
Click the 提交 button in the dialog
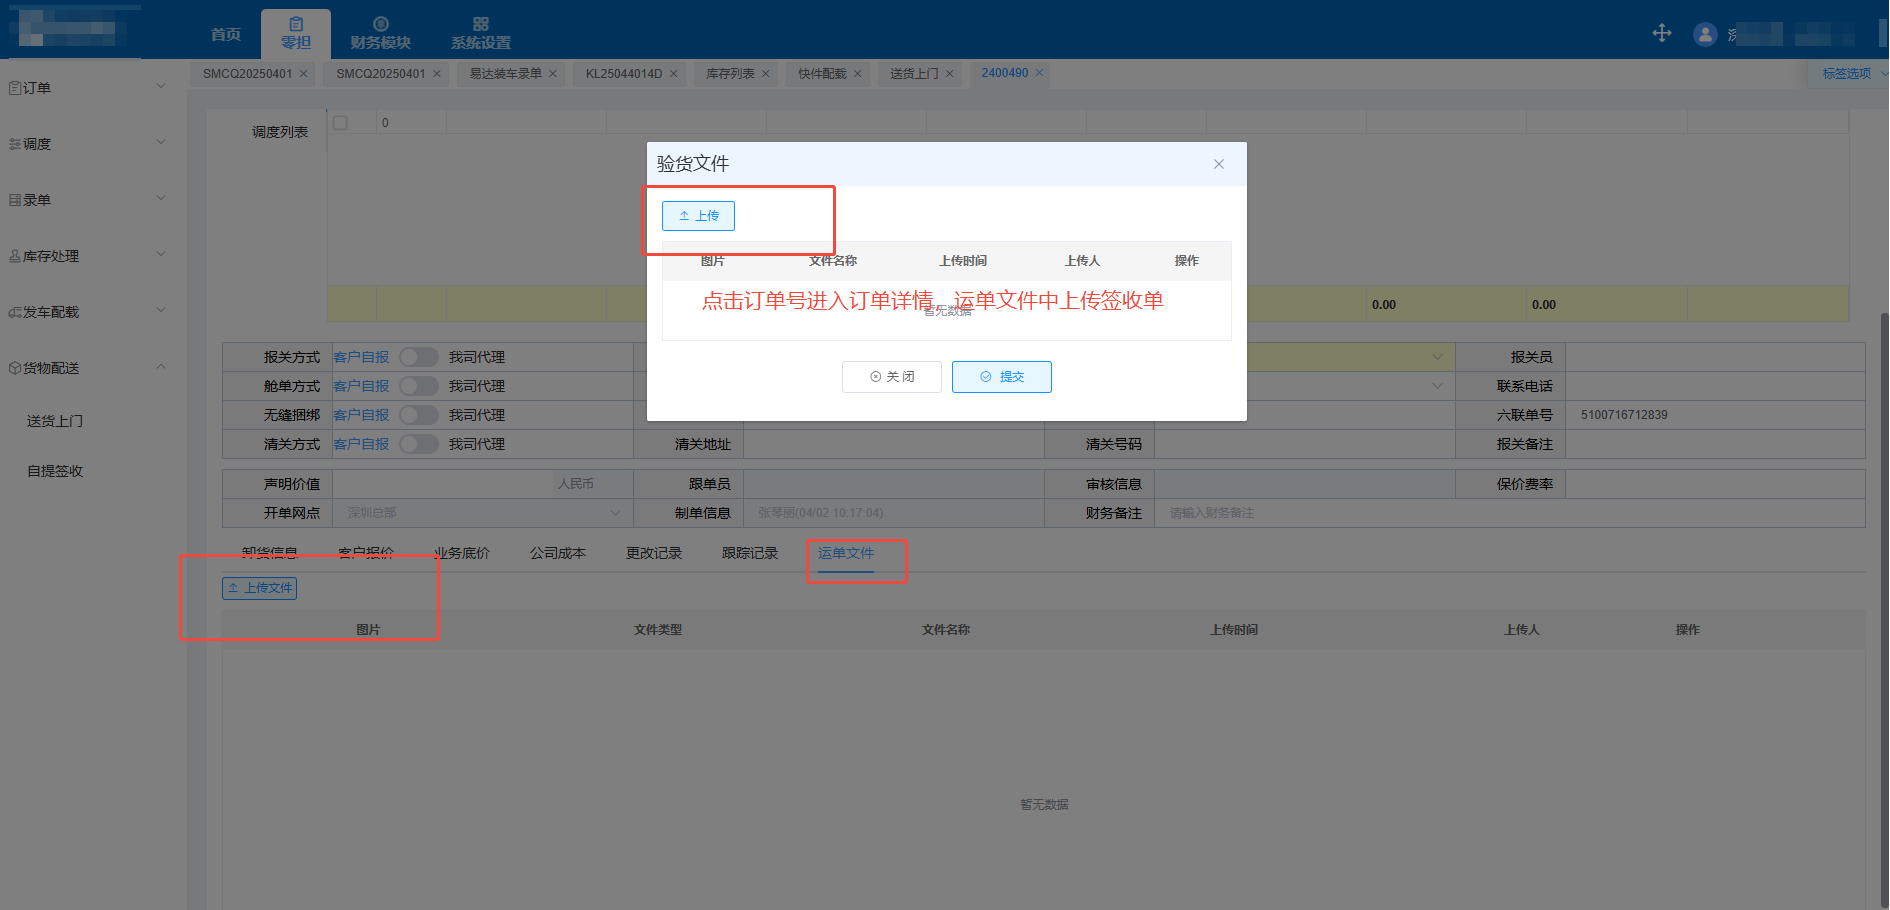(x=1001, y=377)
